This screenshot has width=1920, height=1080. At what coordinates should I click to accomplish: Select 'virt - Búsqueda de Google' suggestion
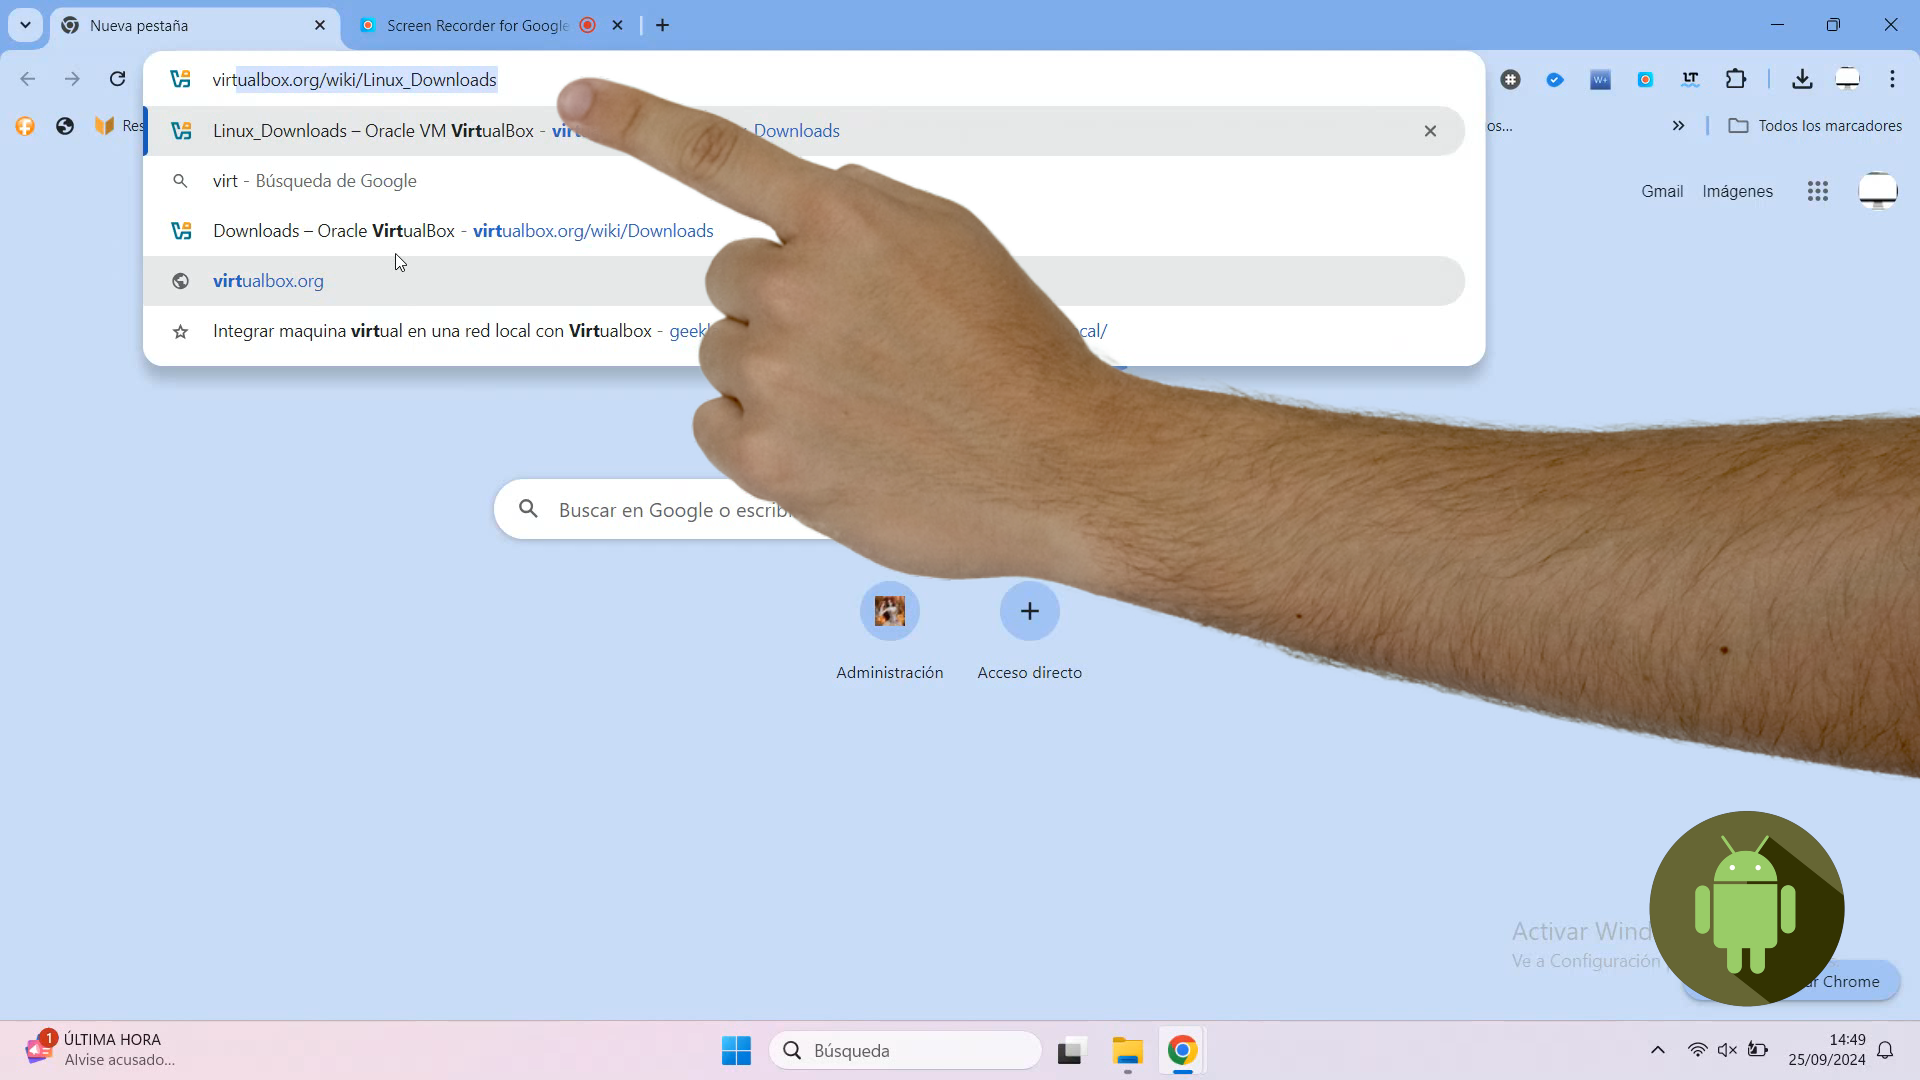804,181
